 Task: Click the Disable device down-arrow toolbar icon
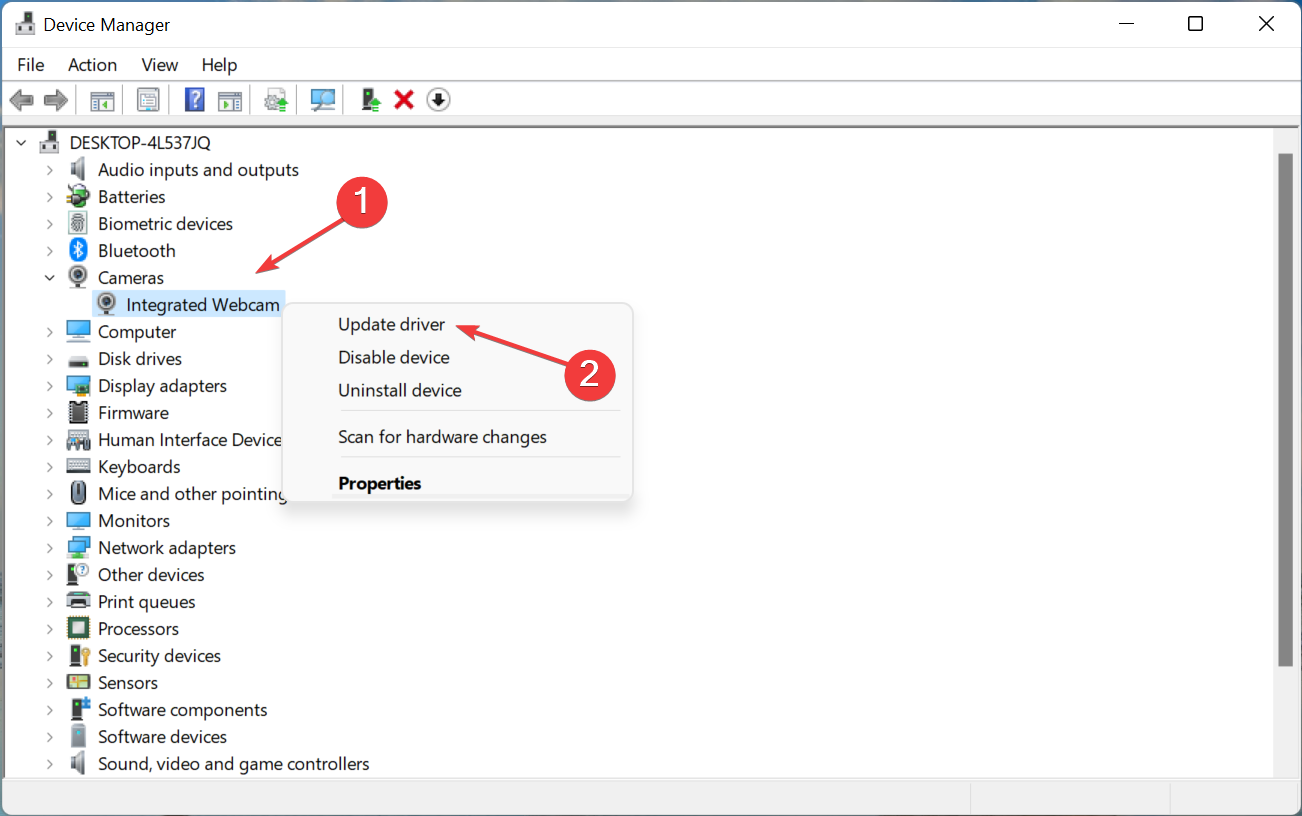click(x=438, y=100)
